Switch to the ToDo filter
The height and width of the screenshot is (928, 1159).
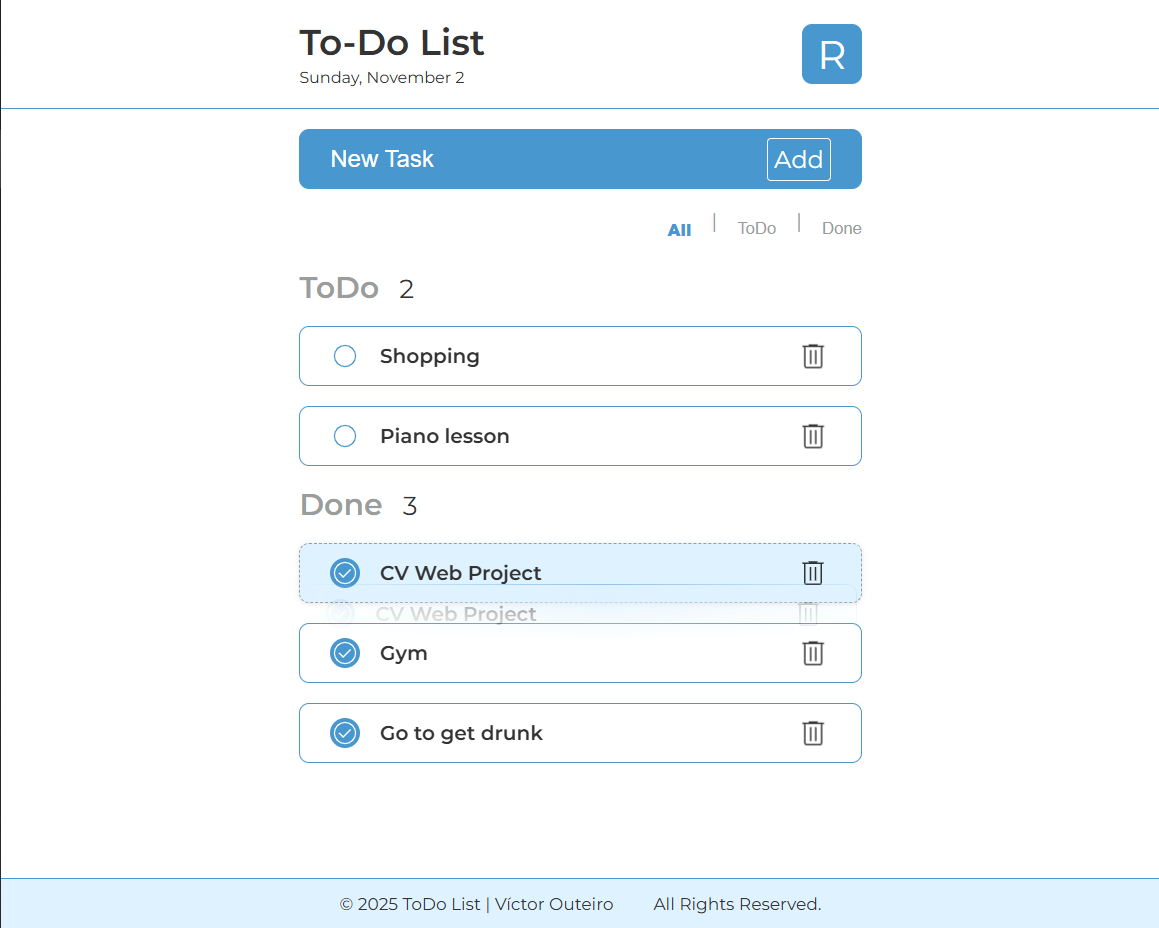coord(757,229)
